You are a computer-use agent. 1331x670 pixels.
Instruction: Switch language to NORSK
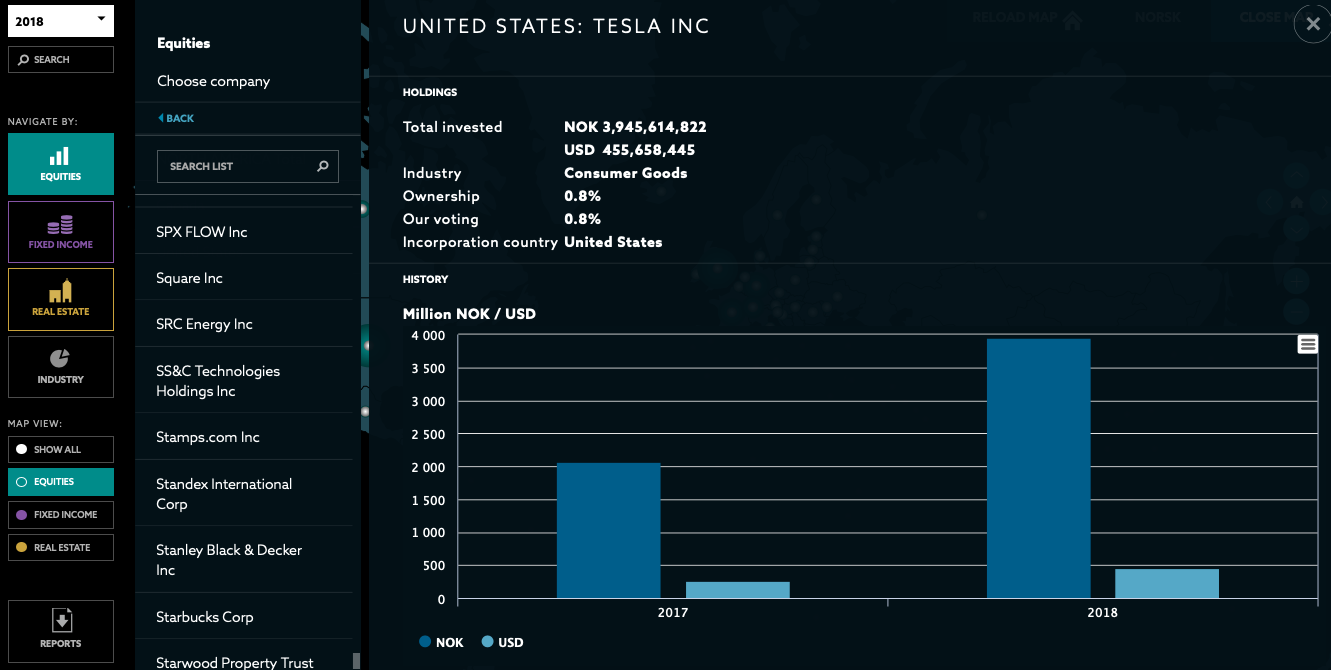tap(1157, 17)
